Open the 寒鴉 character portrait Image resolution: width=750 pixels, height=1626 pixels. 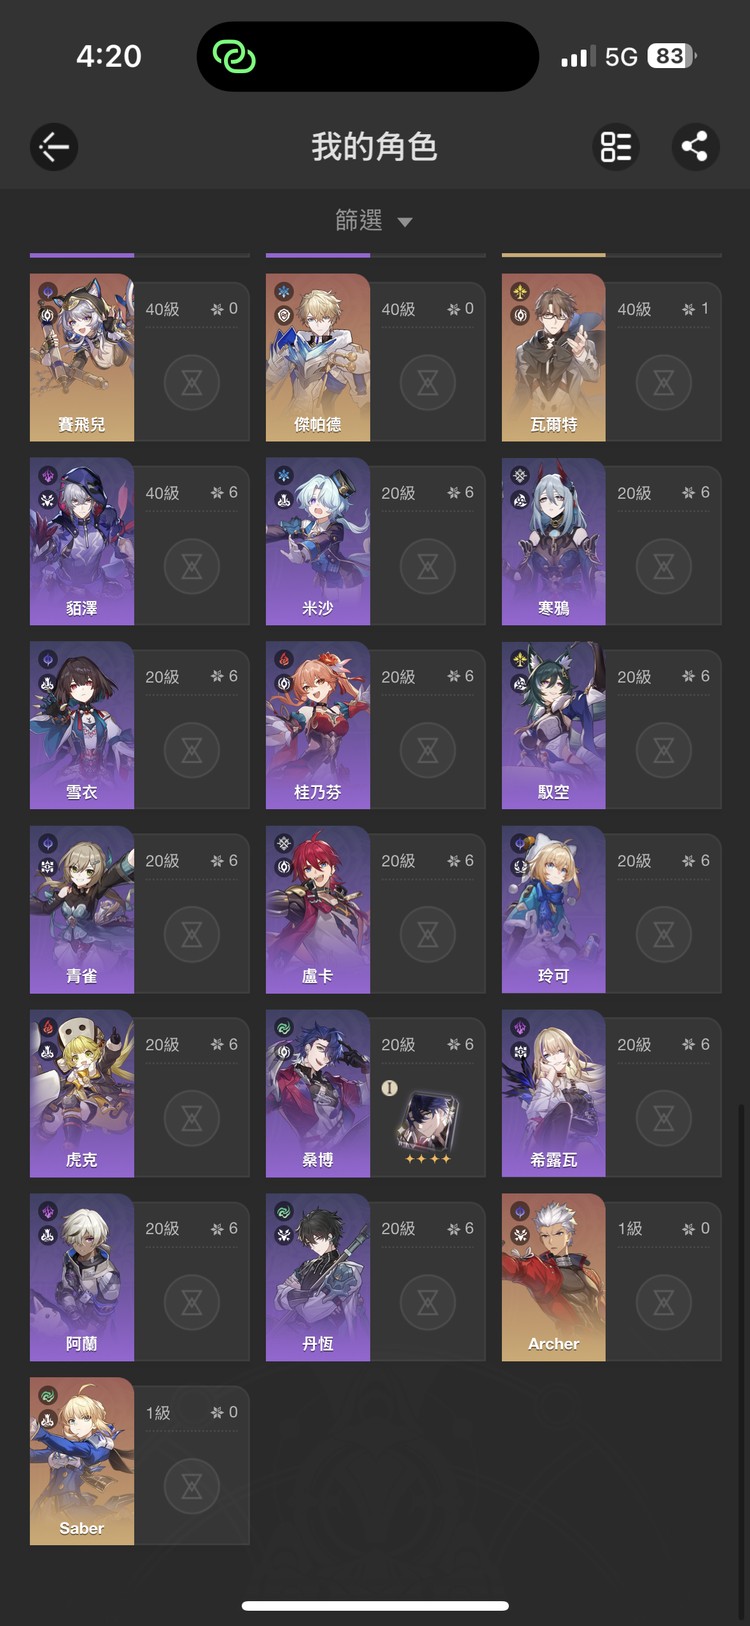point(553,541)
